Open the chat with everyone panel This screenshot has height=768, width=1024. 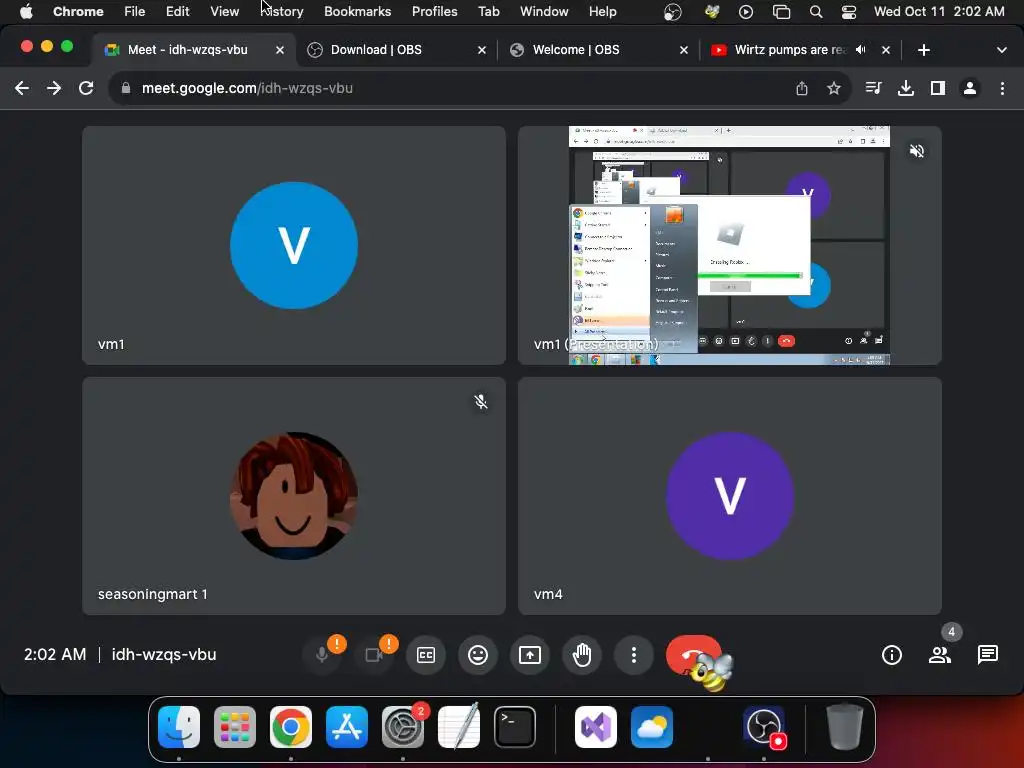(987, 654)
